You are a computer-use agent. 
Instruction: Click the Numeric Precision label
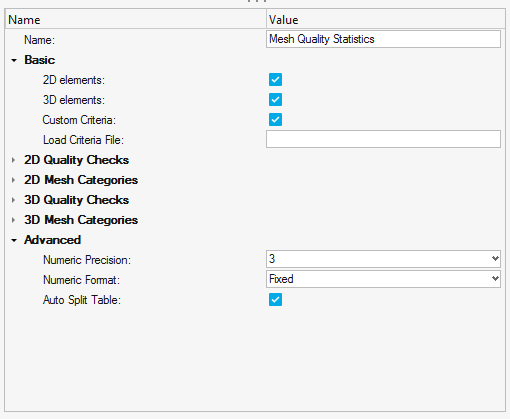pyautogui.click(x=87, y=260)
